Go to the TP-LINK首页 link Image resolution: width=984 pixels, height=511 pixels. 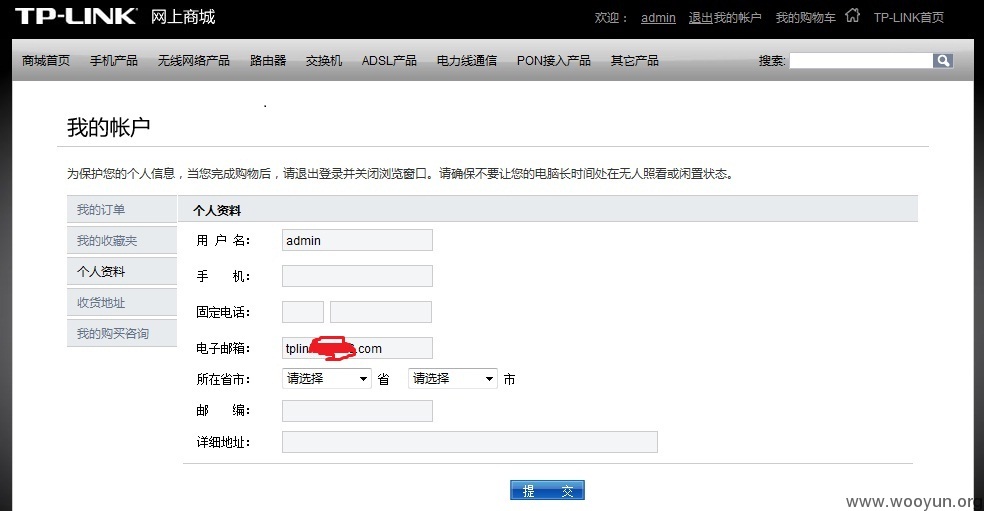(909, 18)
